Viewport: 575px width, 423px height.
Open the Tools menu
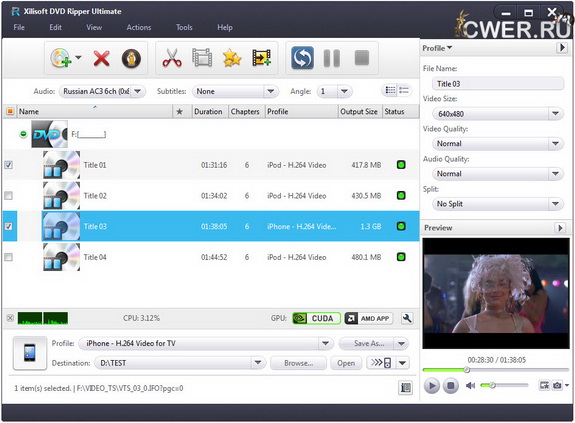184,27
